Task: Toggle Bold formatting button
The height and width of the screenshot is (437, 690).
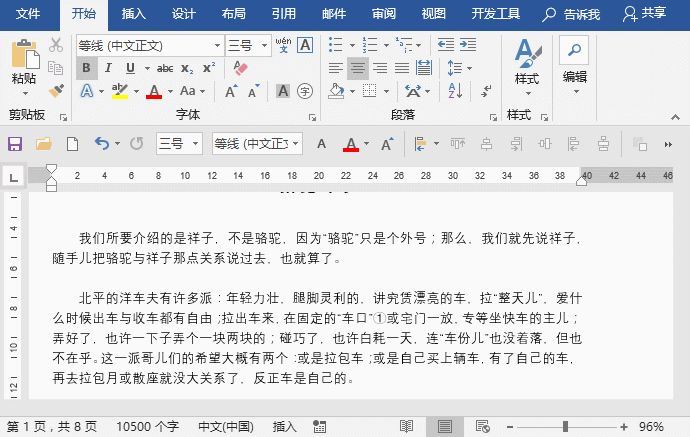Action: pos(87,68)
